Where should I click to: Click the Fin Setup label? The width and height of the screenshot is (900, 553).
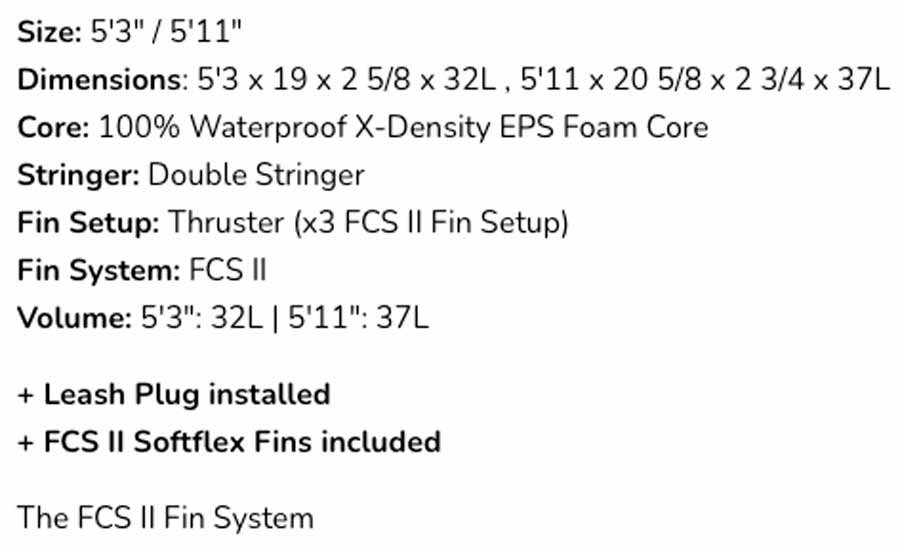pyautogui.click(x=88, y=223)
